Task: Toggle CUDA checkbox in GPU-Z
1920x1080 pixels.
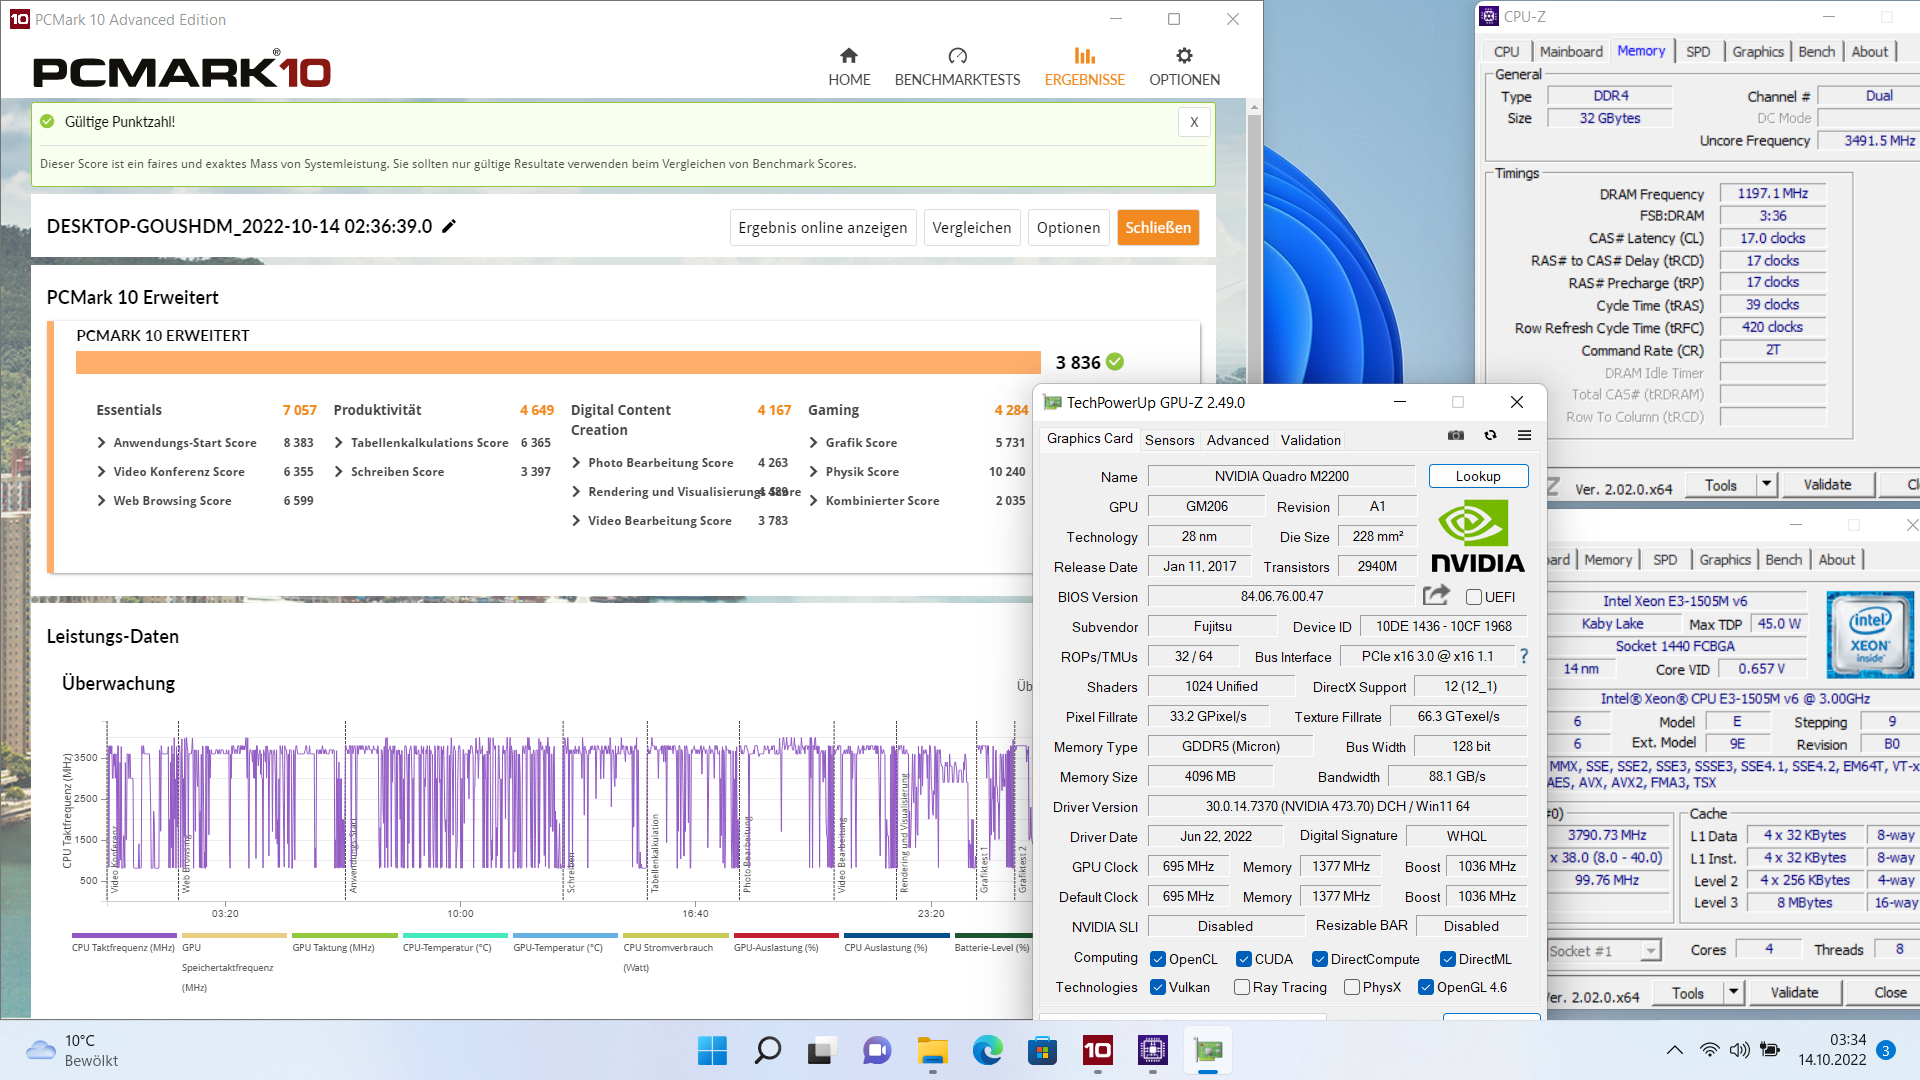Action: [1244, 959]
